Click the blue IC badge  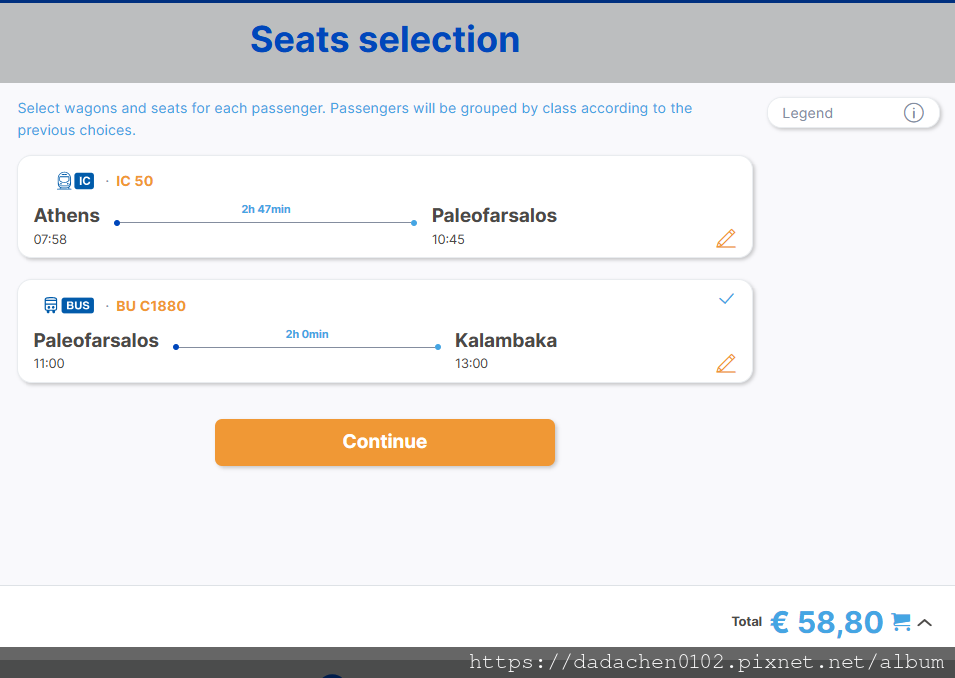pos(84,181)
